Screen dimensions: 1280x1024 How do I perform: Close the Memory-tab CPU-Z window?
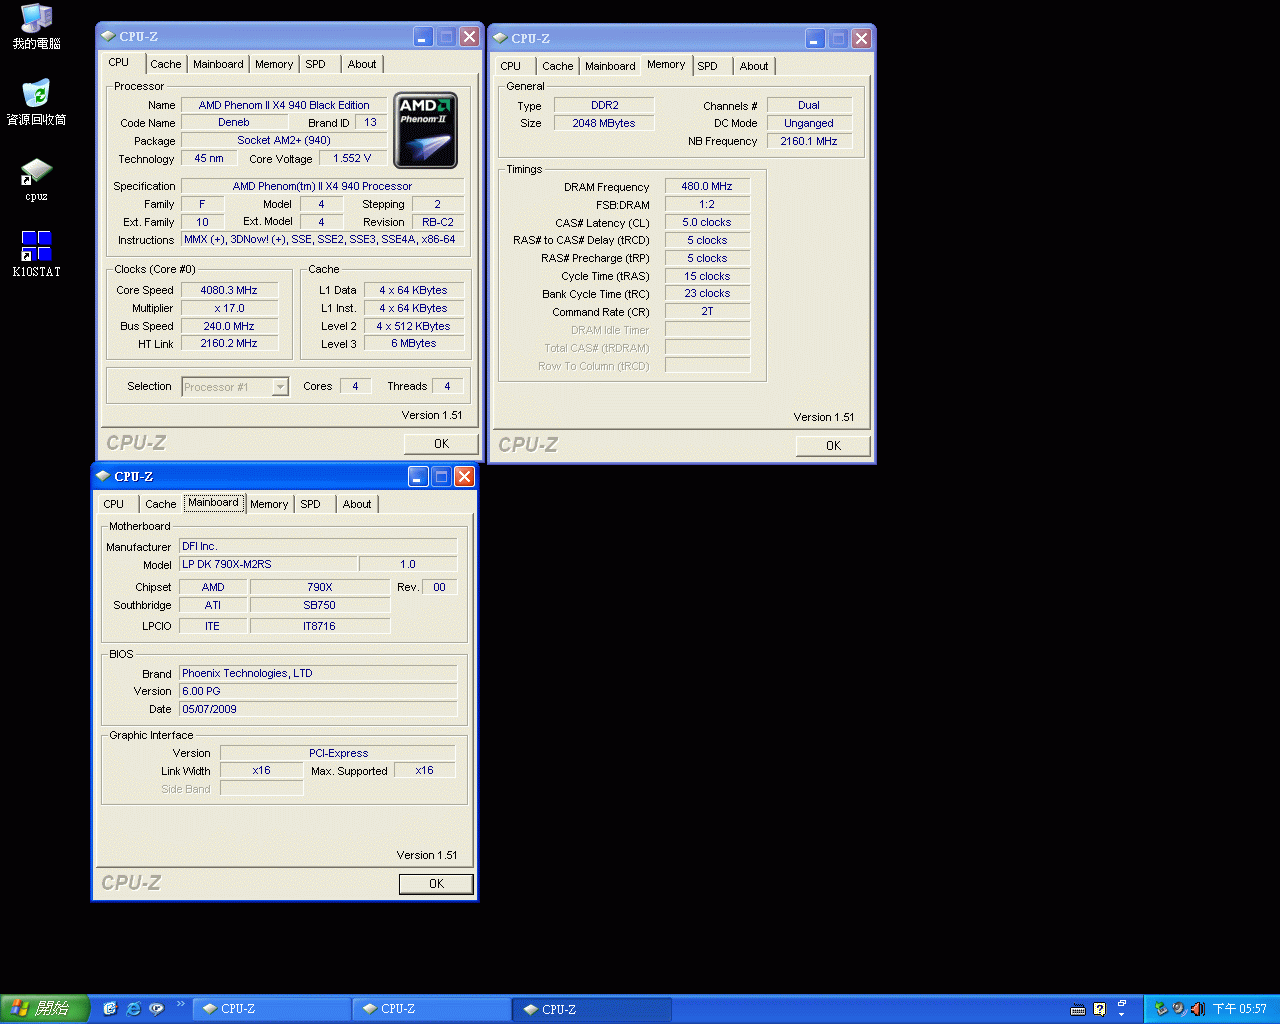coord(861,38)
